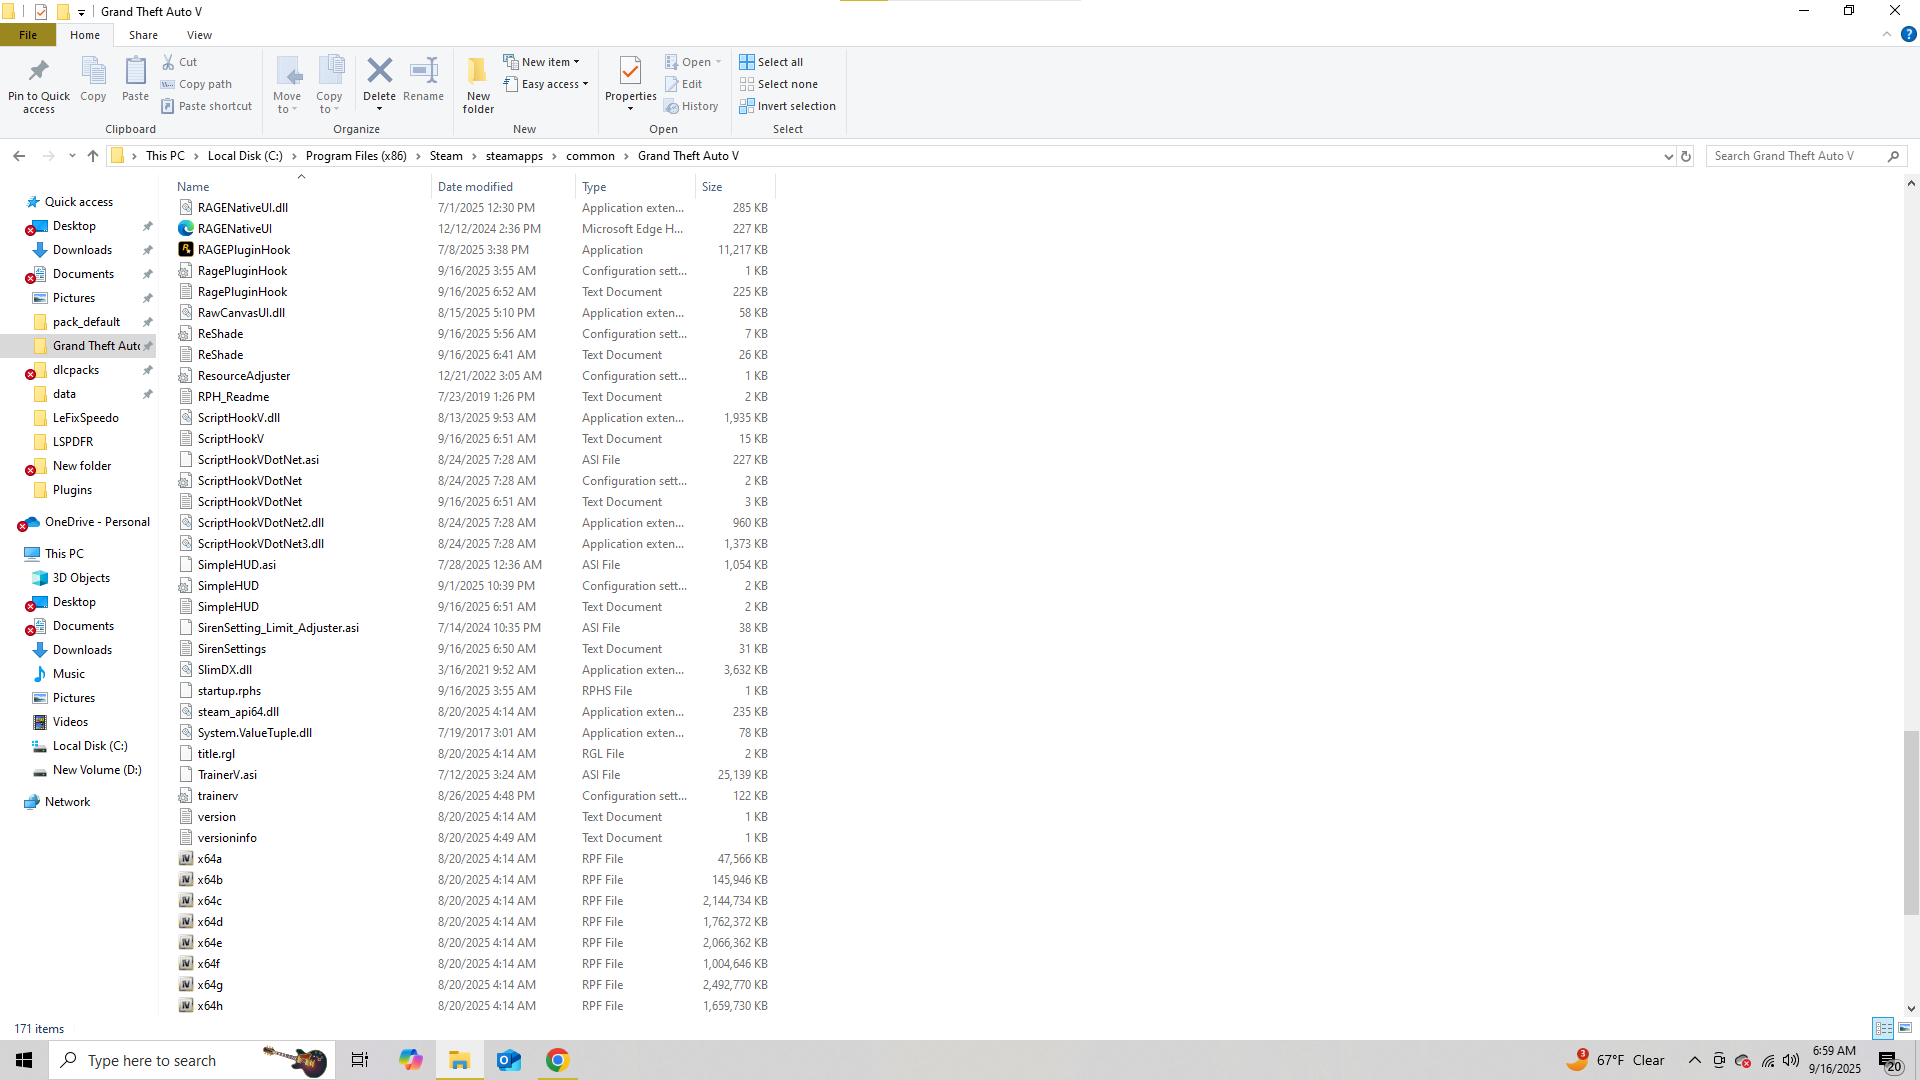
Task: Switch to details view toggle
Action: [x=1883, y=1028]
